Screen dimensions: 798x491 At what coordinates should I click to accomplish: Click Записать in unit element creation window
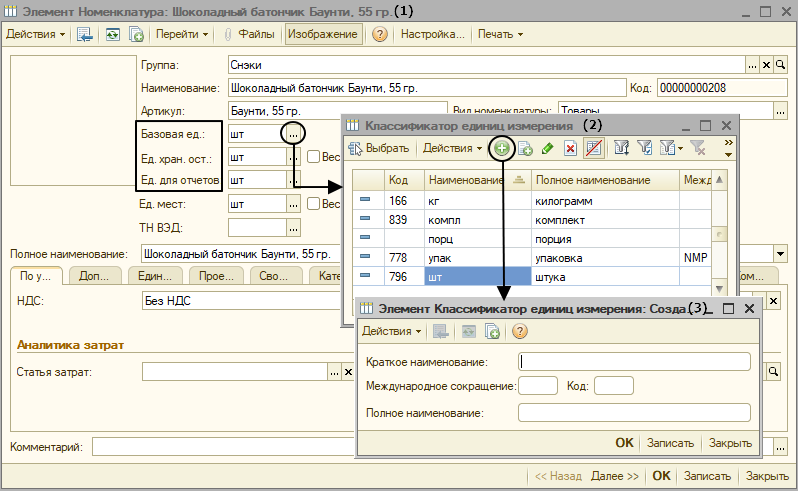point(670,443)
